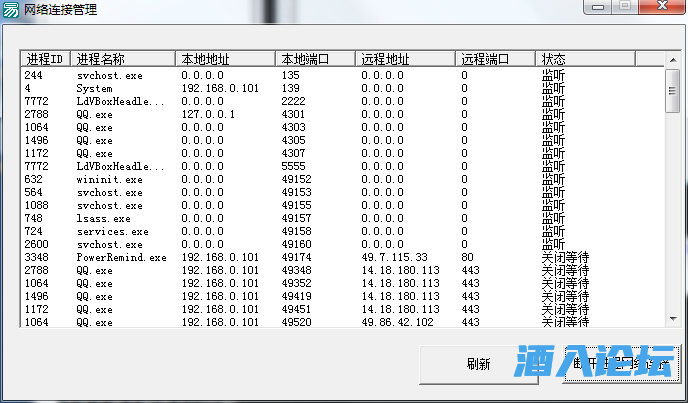Click the scrollbar up arrow
This screenshot has height=403, width=688.
673,59
